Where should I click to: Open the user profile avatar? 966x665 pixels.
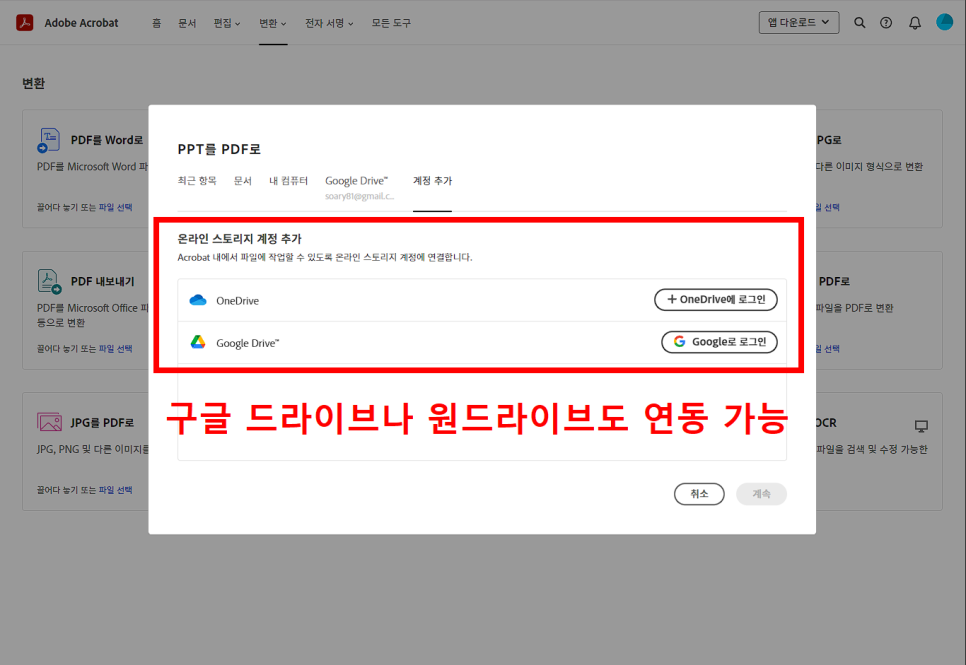[944, 22]
